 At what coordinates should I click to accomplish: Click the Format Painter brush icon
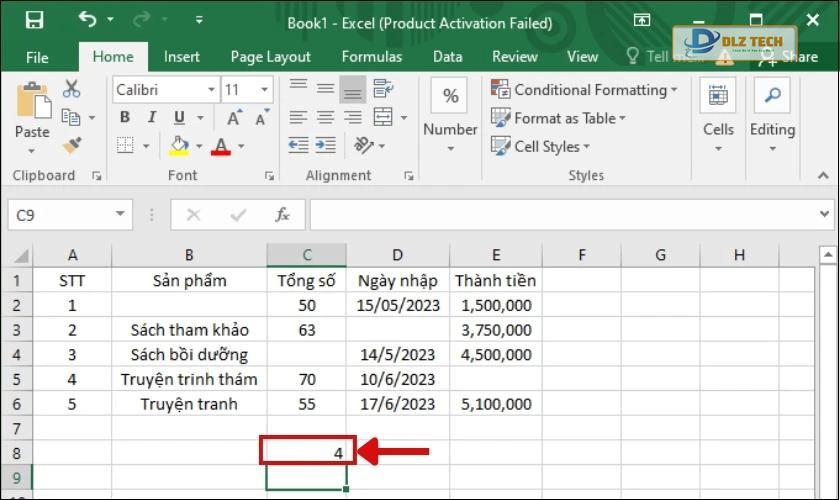tap(72, 145)
